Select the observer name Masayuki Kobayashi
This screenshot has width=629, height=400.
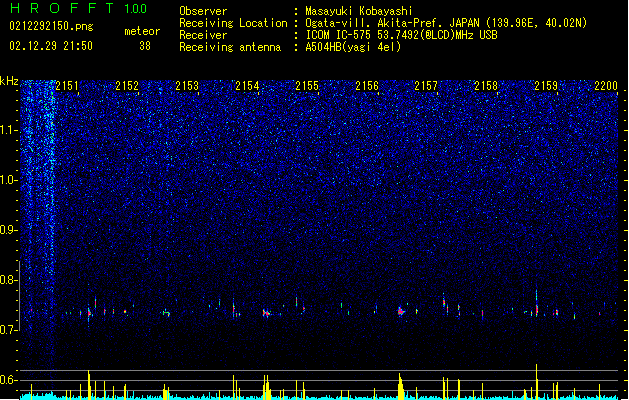[359, 11]
